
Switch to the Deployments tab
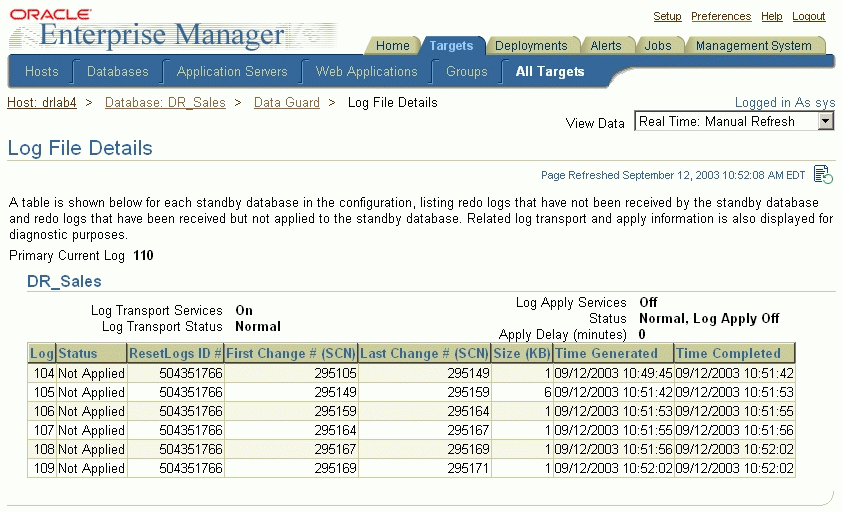click(531, 46)
